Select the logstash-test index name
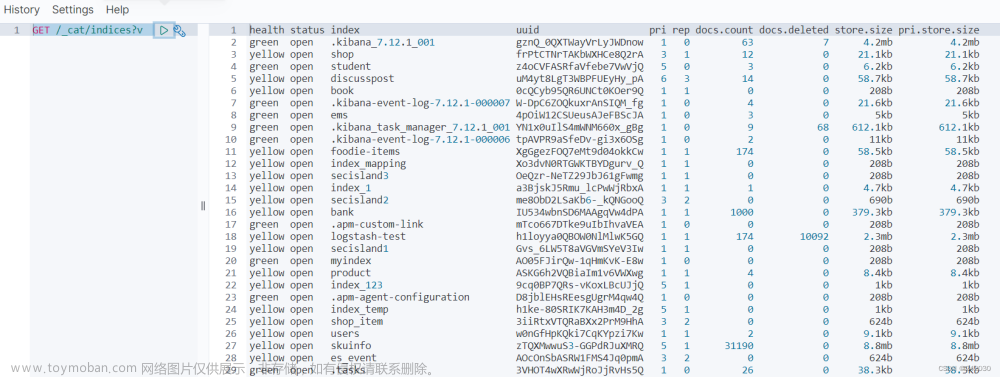The image size is (1000, 377). tap(368, 236)
